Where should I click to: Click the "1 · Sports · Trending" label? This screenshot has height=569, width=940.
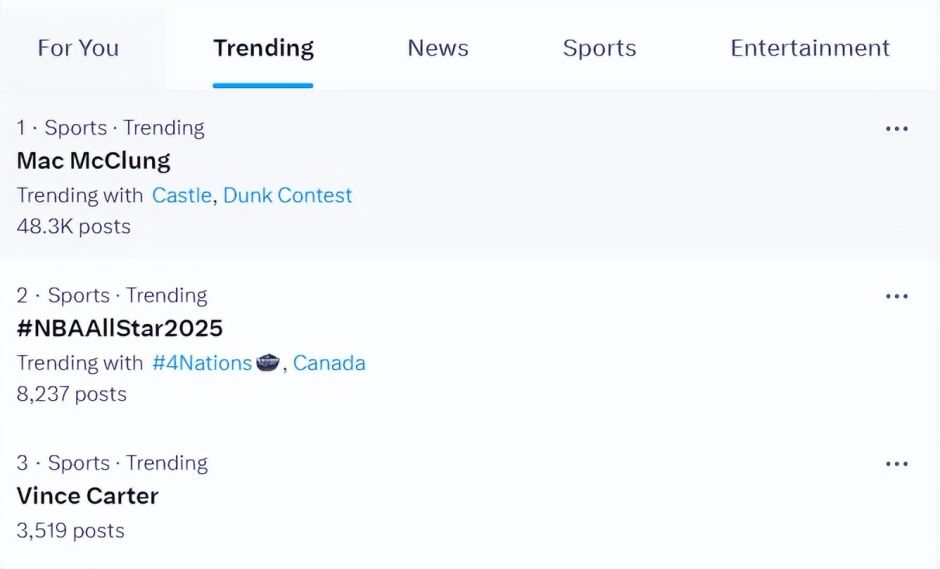pos(110,128)
